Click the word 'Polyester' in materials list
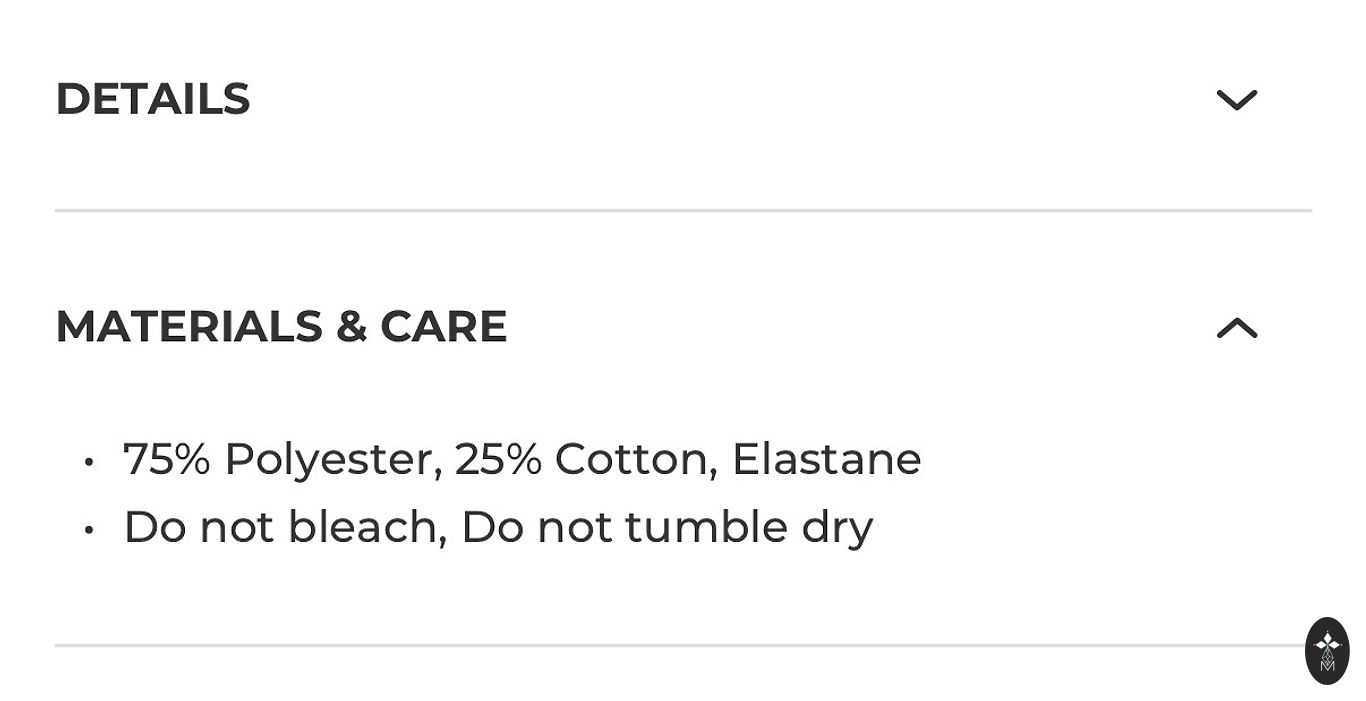The image size is (1366, 701). (332, 460)
